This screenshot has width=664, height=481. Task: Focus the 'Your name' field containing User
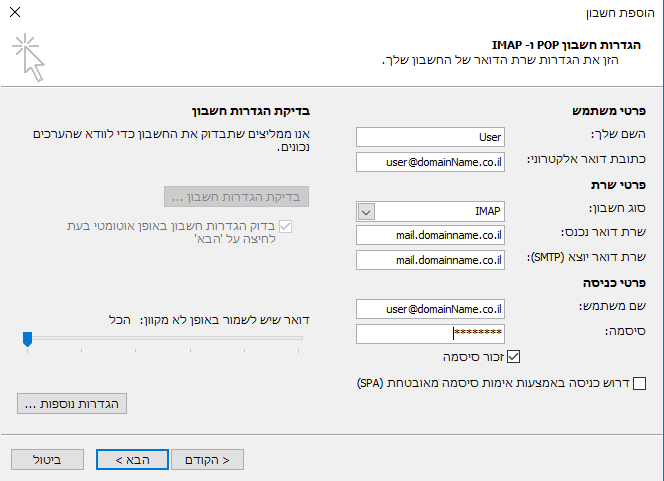[430, 137]
